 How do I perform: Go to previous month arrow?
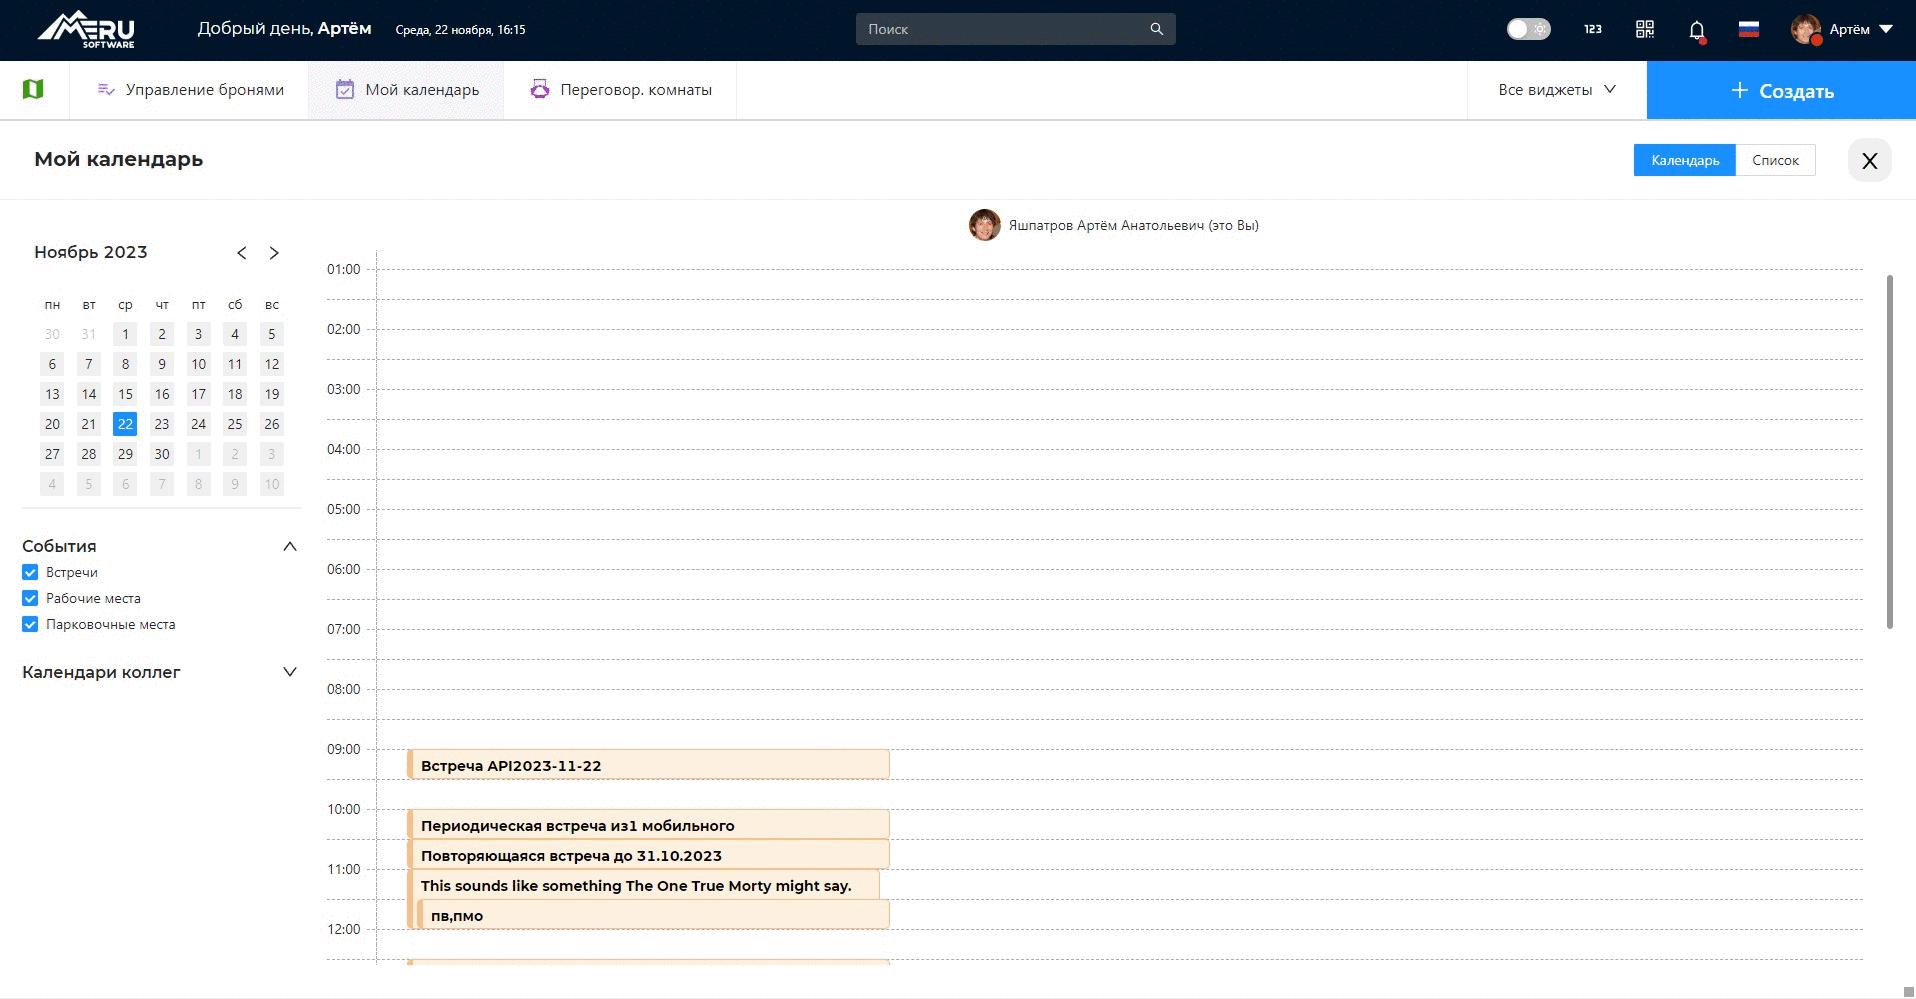pyautogui.click(x=242, y=253)
